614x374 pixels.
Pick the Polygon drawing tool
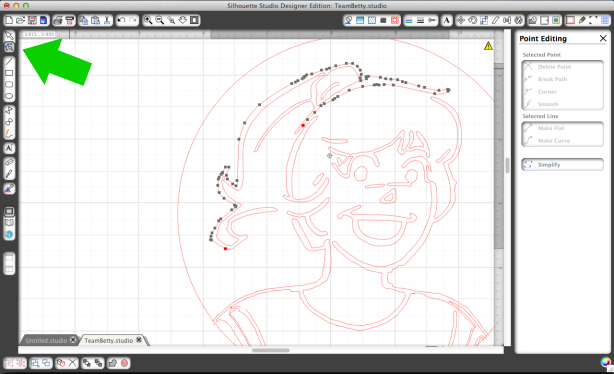pyautogui.click(x=9, y=110)
